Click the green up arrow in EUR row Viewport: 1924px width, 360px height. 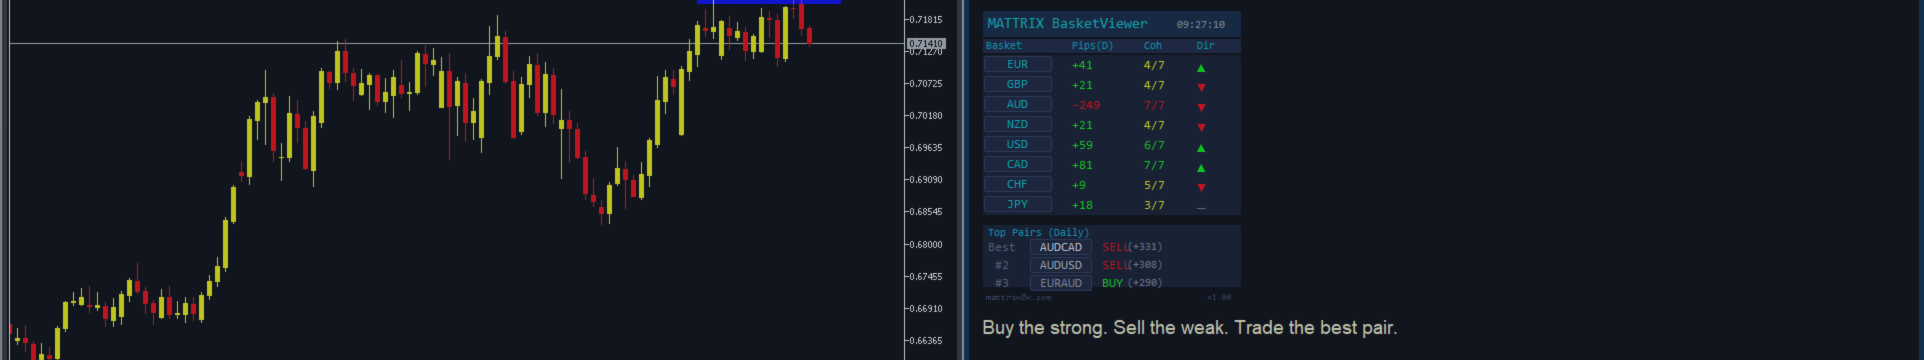pyautogui.click(x=1201, y=67)
